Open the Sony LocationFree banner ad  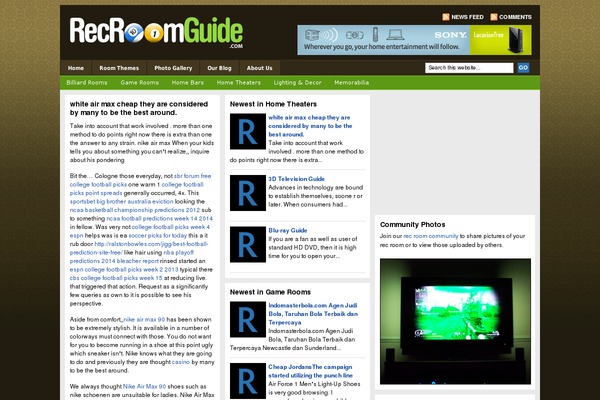(414, 40)
